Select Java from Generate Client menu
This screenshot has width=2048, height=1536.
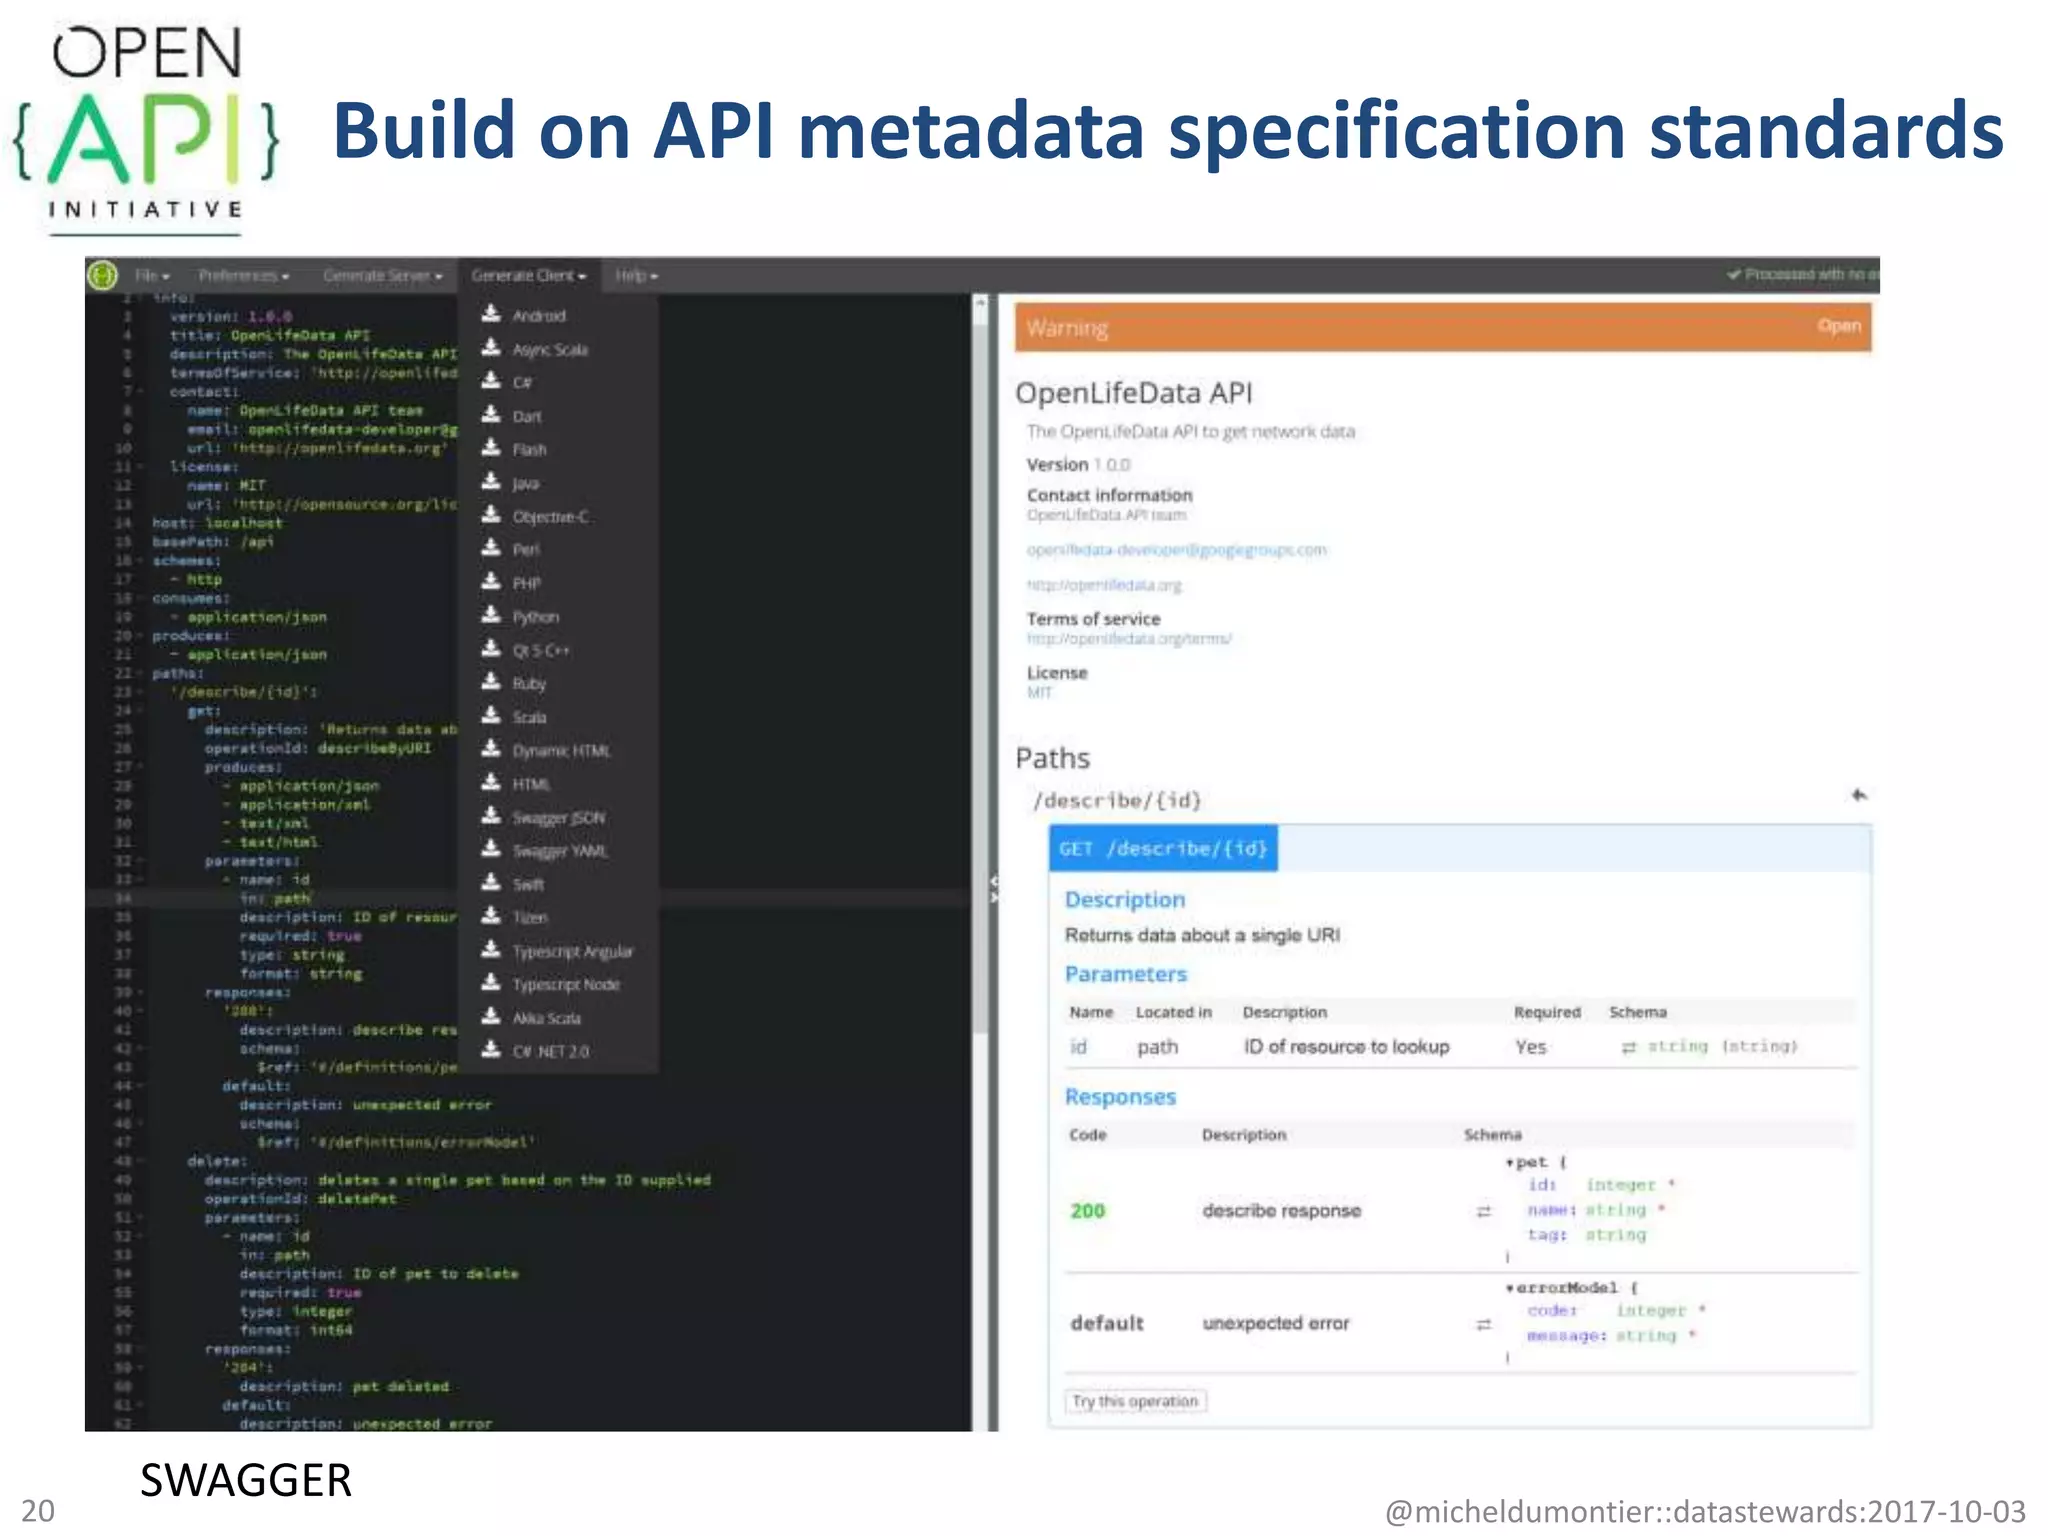click(526, 484)
